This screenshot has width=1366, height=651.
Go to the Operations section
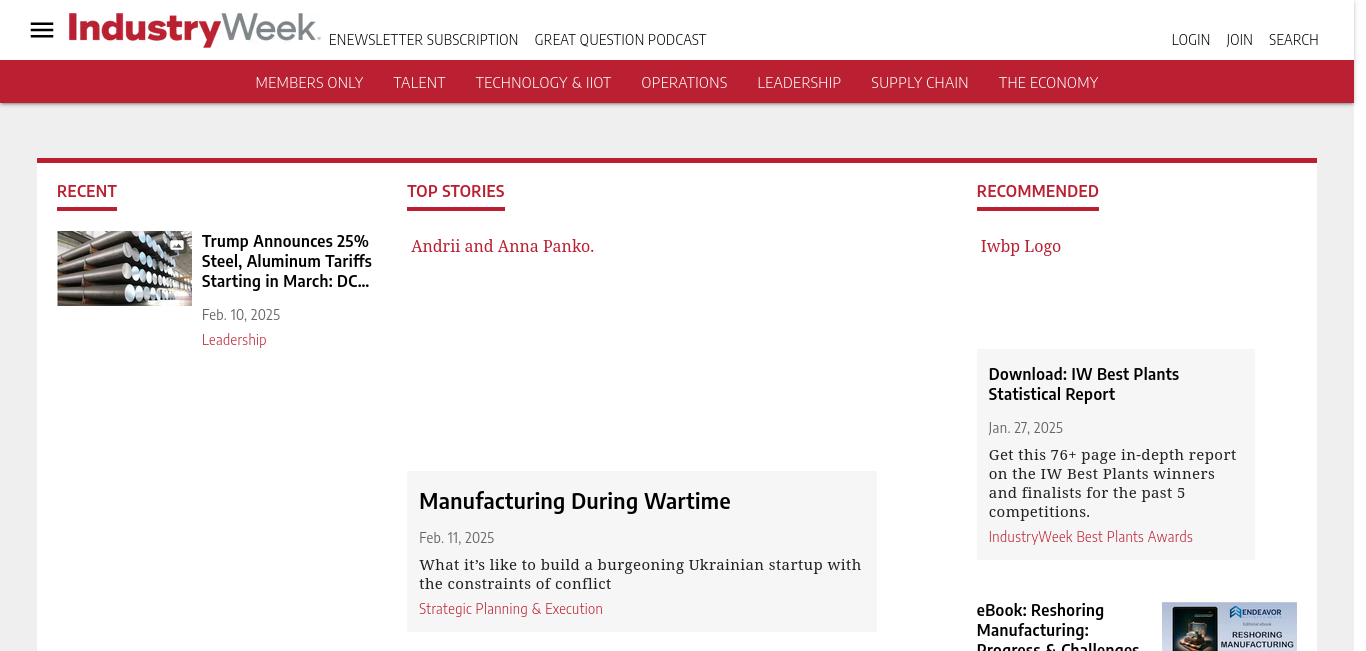(684, 83)
